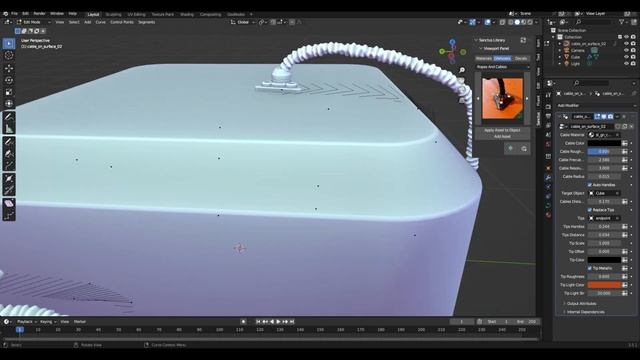Click the Sanctus Library panel icon

523,40
